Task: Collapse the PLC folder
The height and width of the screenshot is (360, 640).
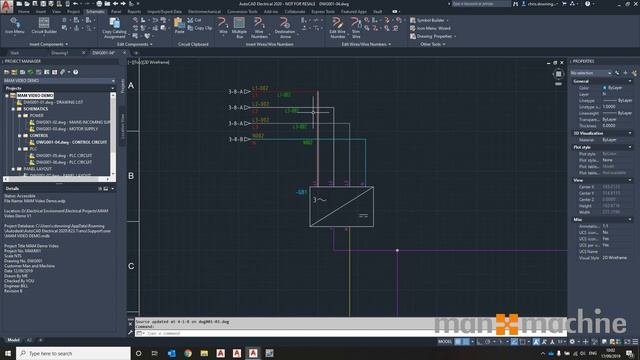Action: point(20,149)
